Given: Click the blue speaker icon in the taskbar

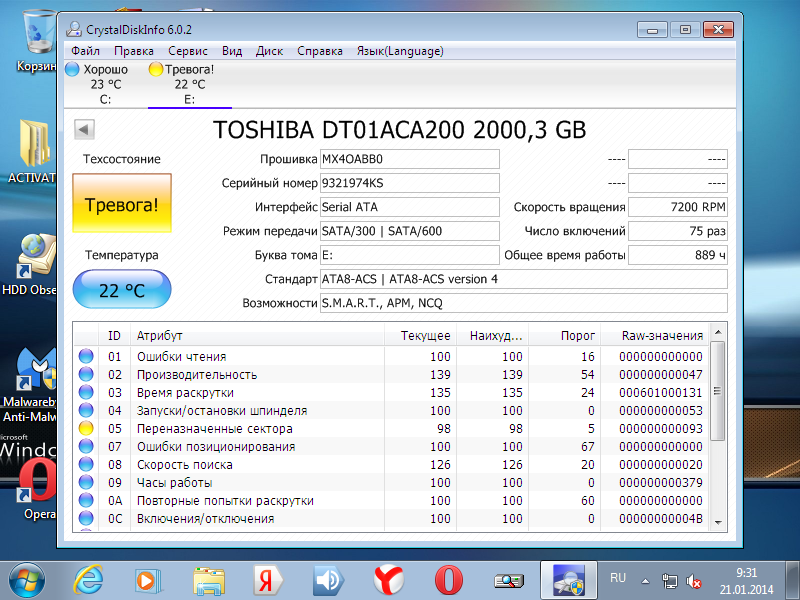Looking at the screenshot, I should (329, 581).
